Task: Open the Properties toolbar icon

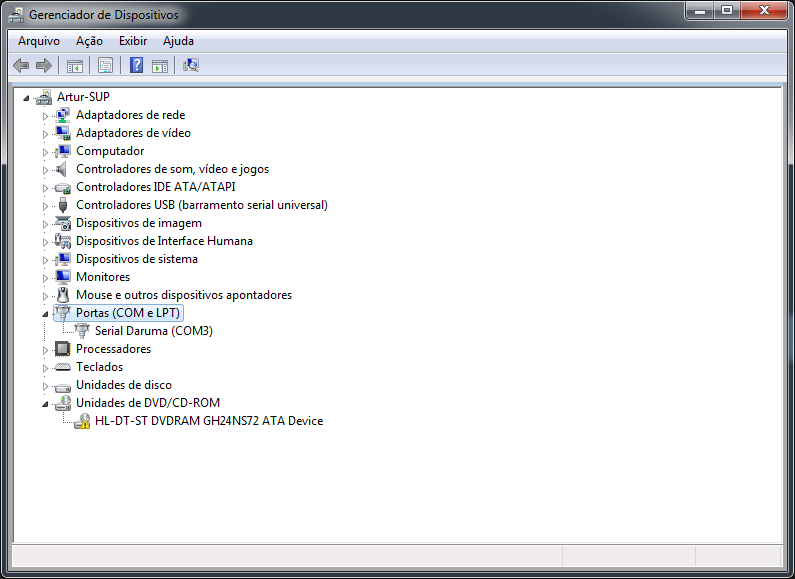Action: click(105, 65)
